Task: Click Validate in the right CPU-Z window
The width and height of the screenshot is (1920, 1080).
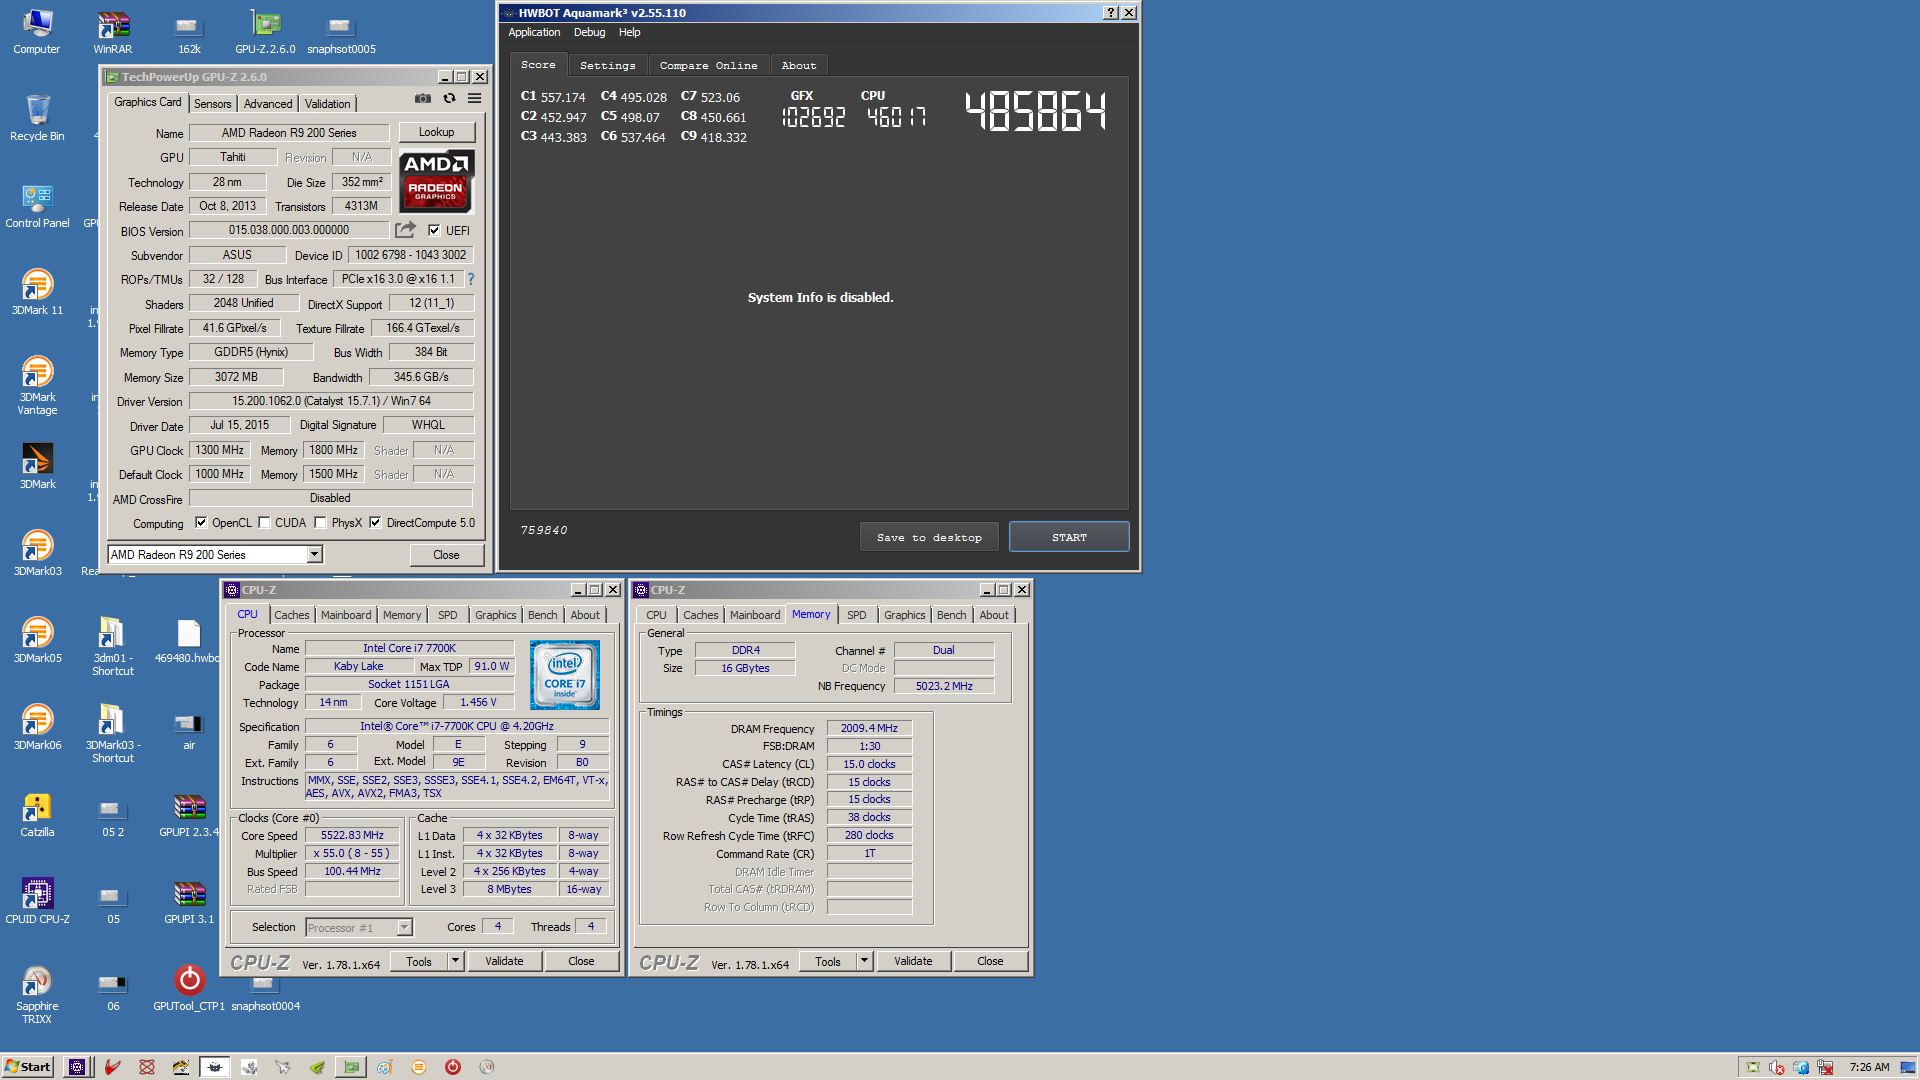Action: point(913,961)
